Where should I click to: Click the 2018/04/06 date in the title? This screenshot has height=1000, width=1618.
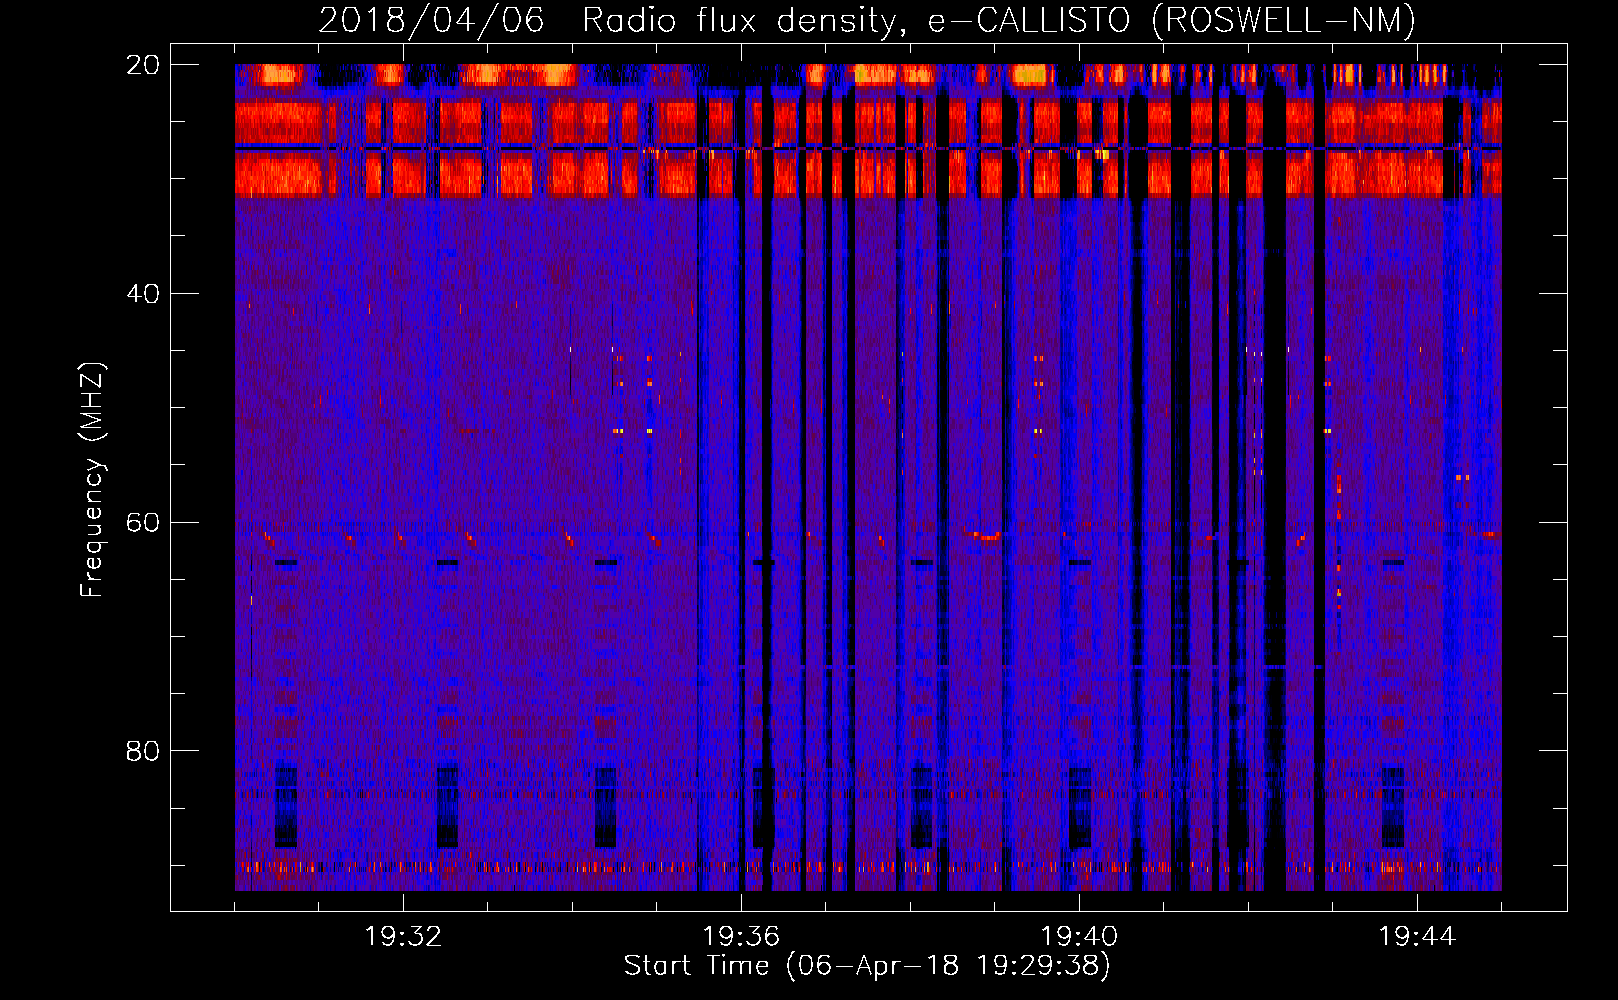pos(431,20)
